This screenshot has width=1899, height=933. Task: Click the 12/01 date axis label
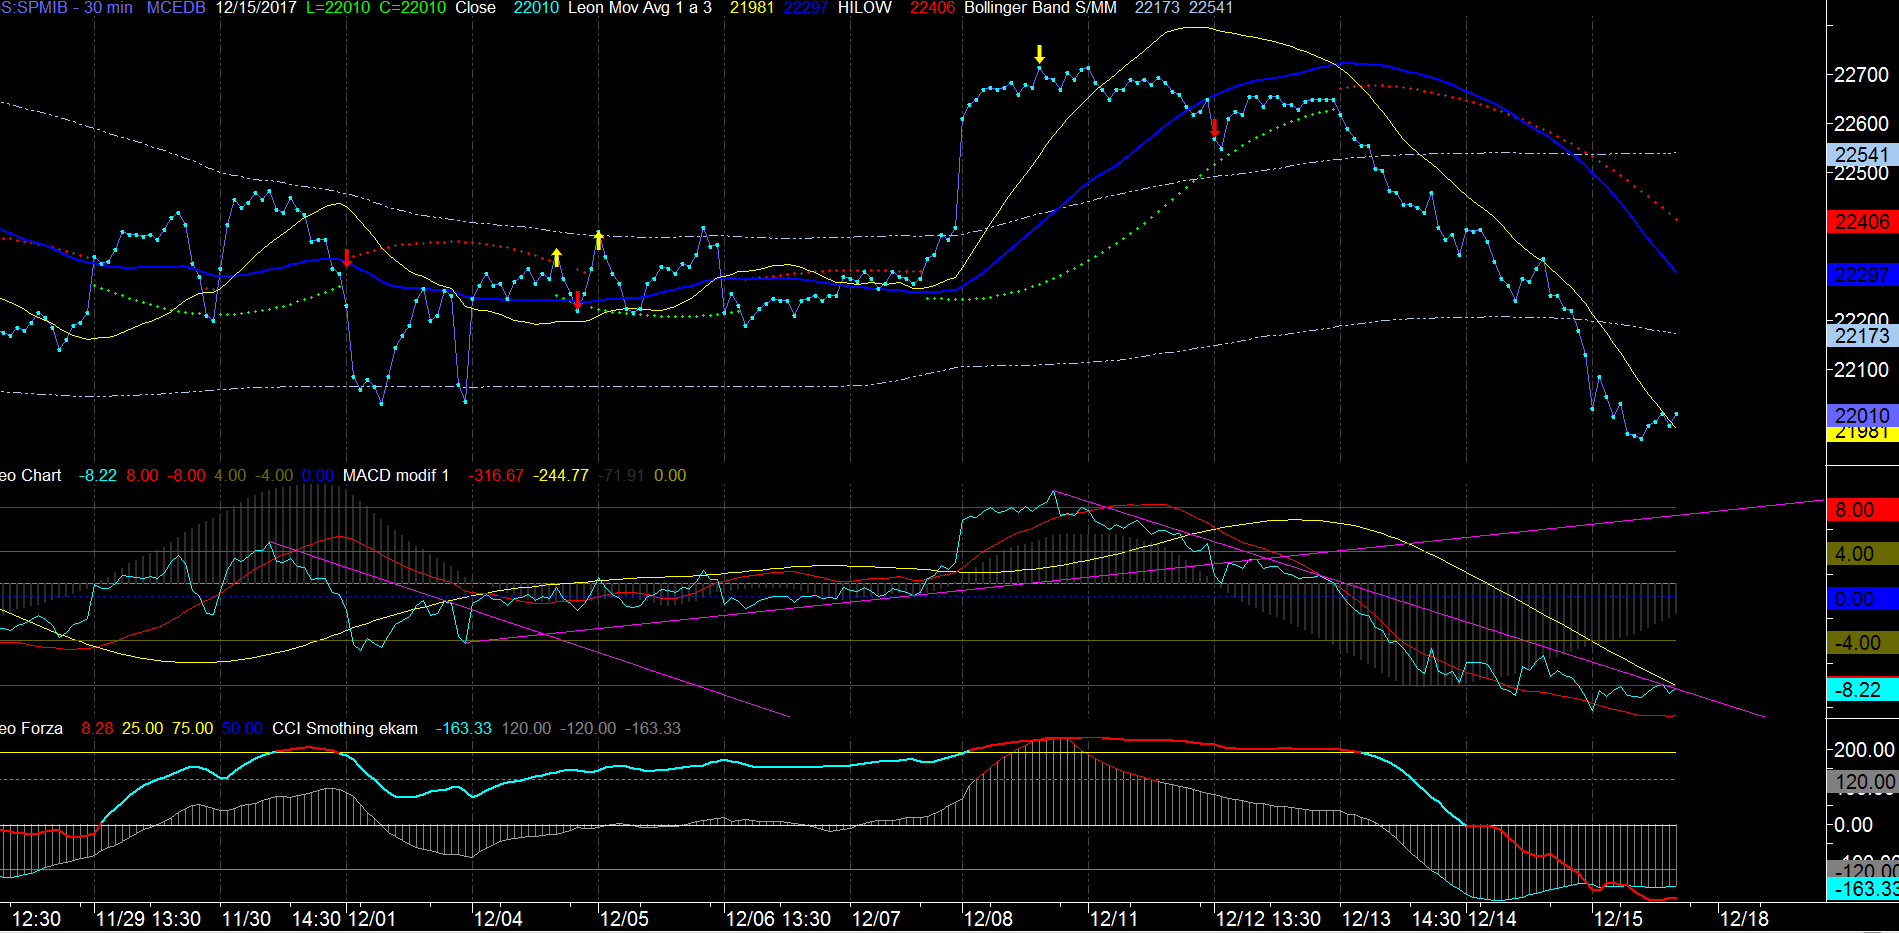pyautogui.click(x=371, y=919)
